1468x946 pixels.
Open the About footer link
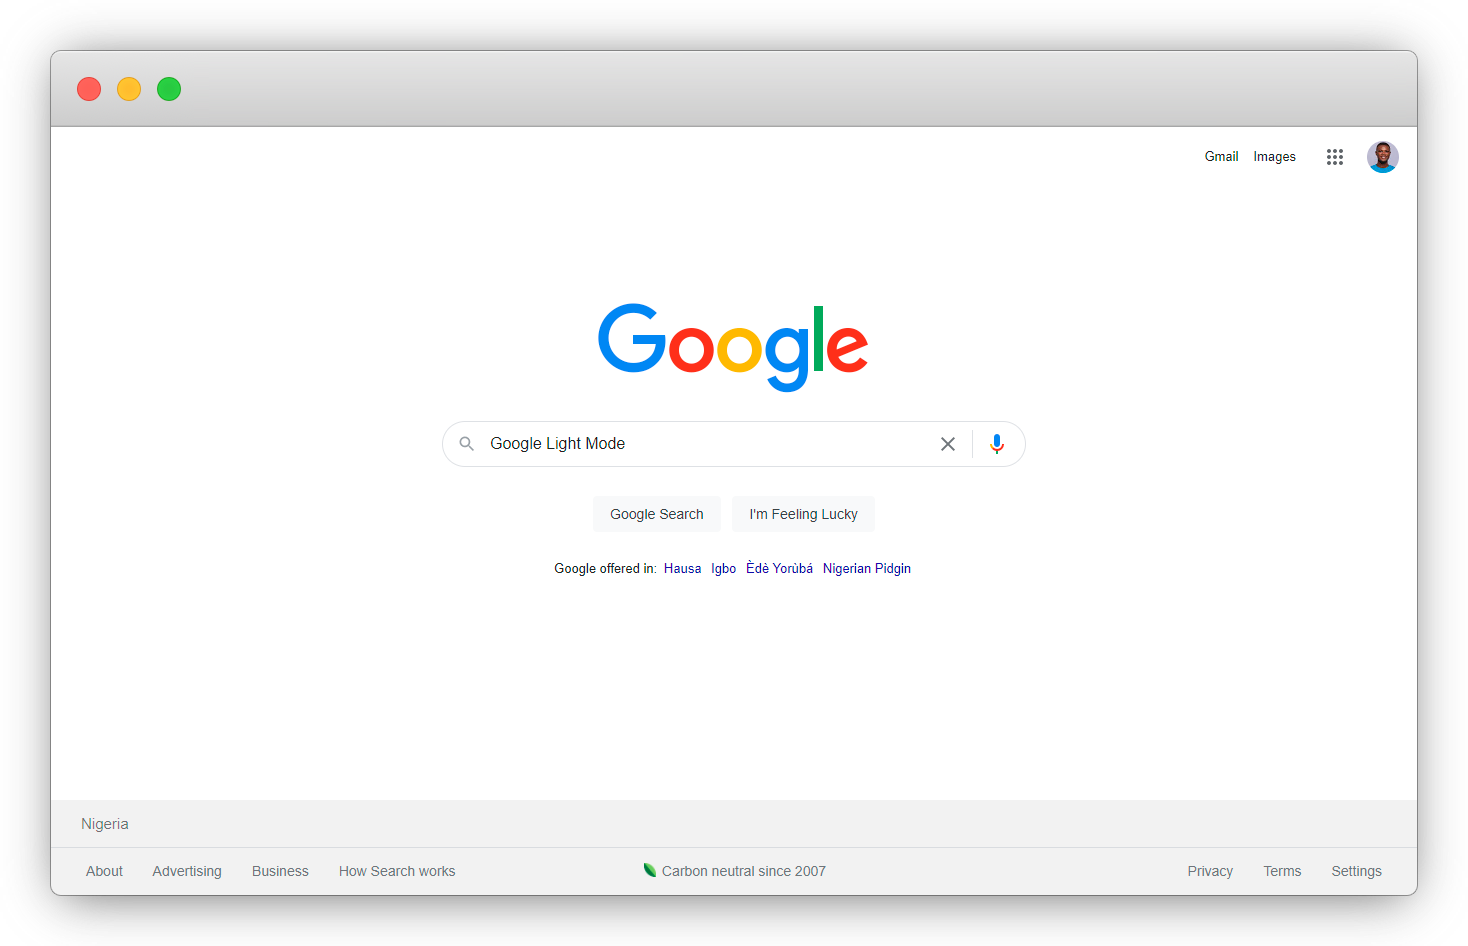104,871
